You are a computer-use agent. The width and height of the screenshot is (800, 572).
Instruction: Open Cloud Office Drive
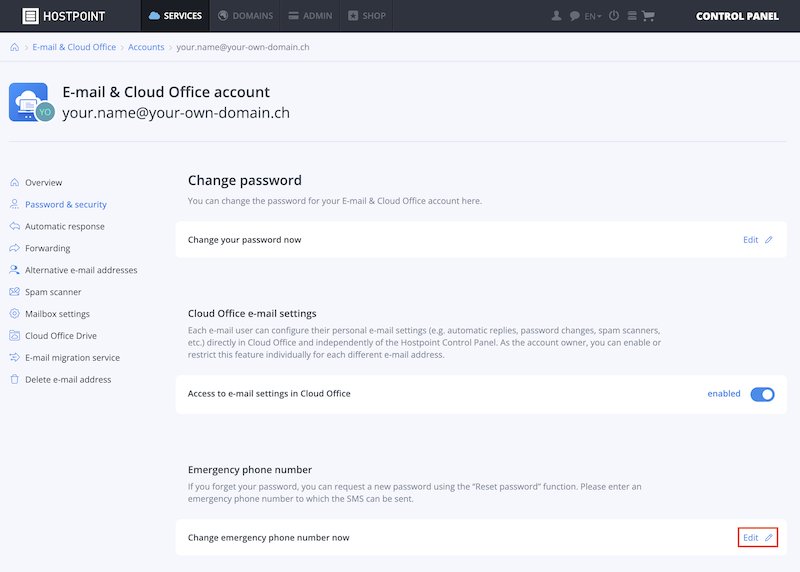(x=61, y=336)
